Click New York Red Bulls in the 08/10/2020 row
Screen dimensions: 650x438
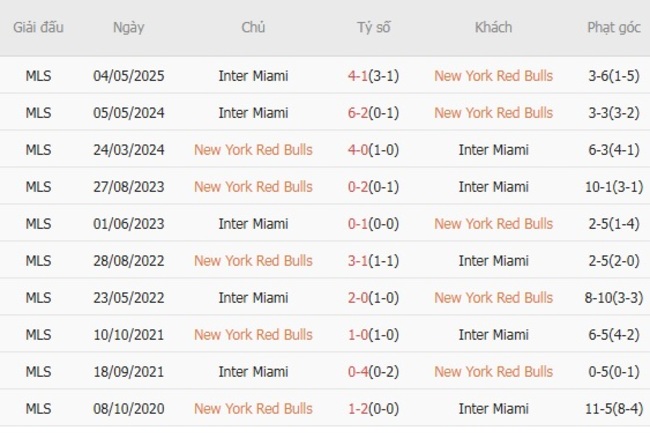pyautogui.click(x=253, y=409)
